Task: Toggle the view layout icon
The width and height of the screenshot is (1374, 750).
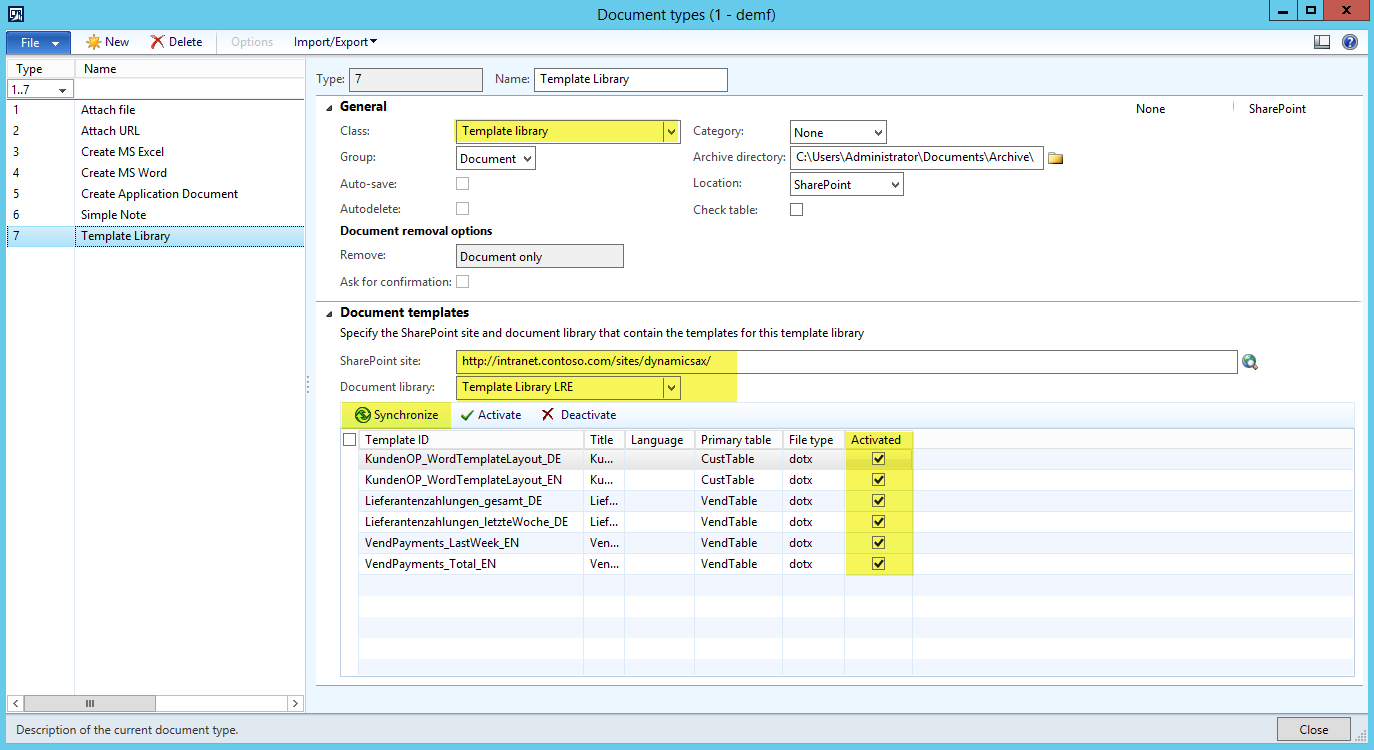Action: (1322, 42)
